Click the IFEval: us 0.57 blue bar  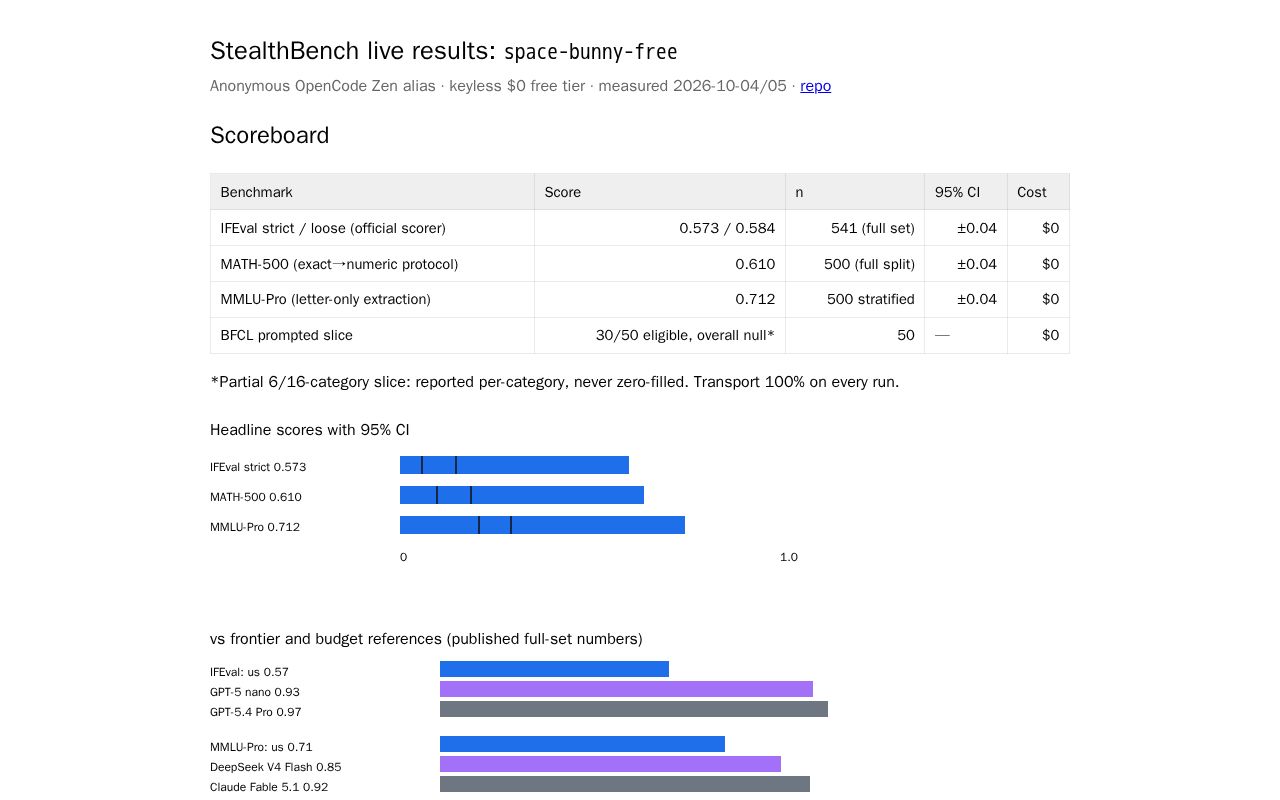point(554,669)
